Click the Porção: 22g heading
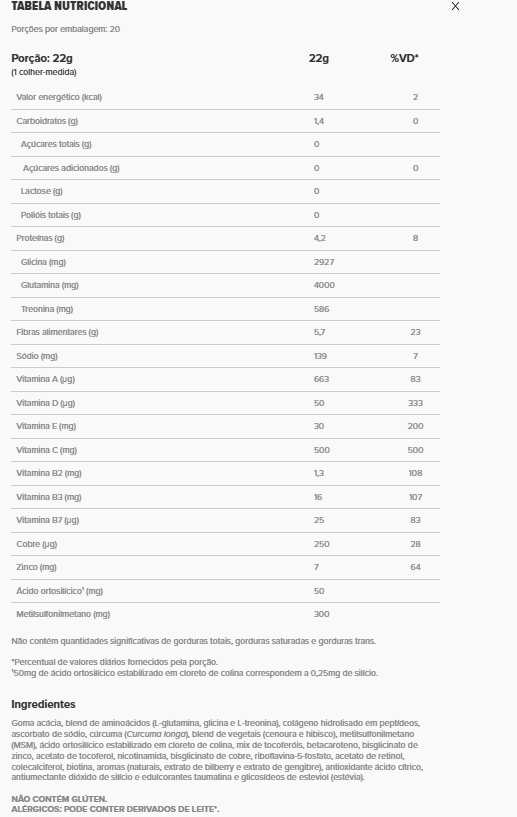The height and width of the screenshot is (817, 517). pos(42,58)
